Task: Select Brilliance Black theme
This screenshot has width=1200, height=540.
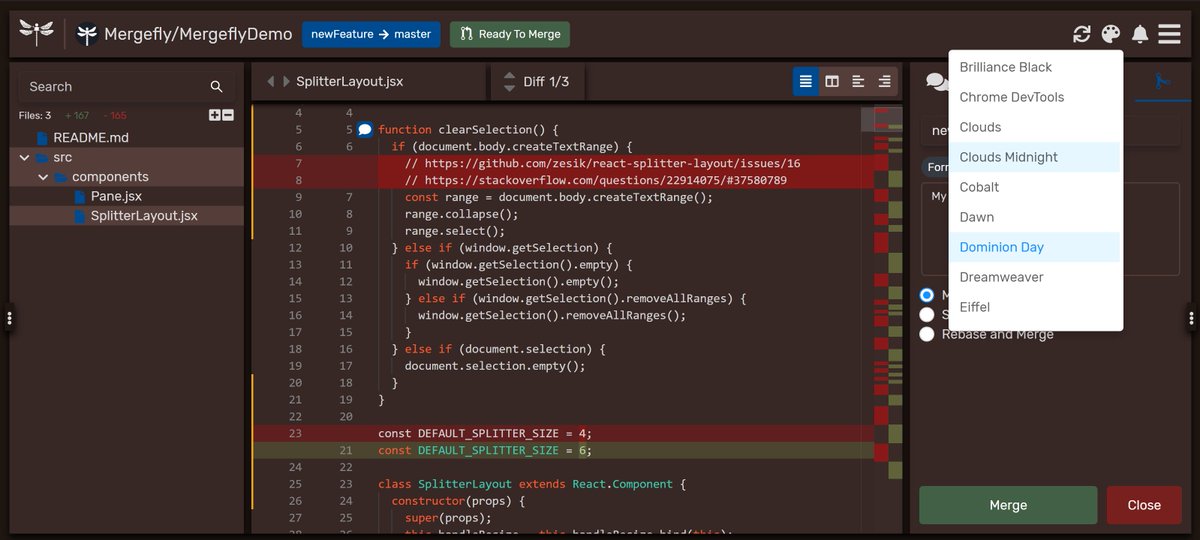Action: [1035, 67]
